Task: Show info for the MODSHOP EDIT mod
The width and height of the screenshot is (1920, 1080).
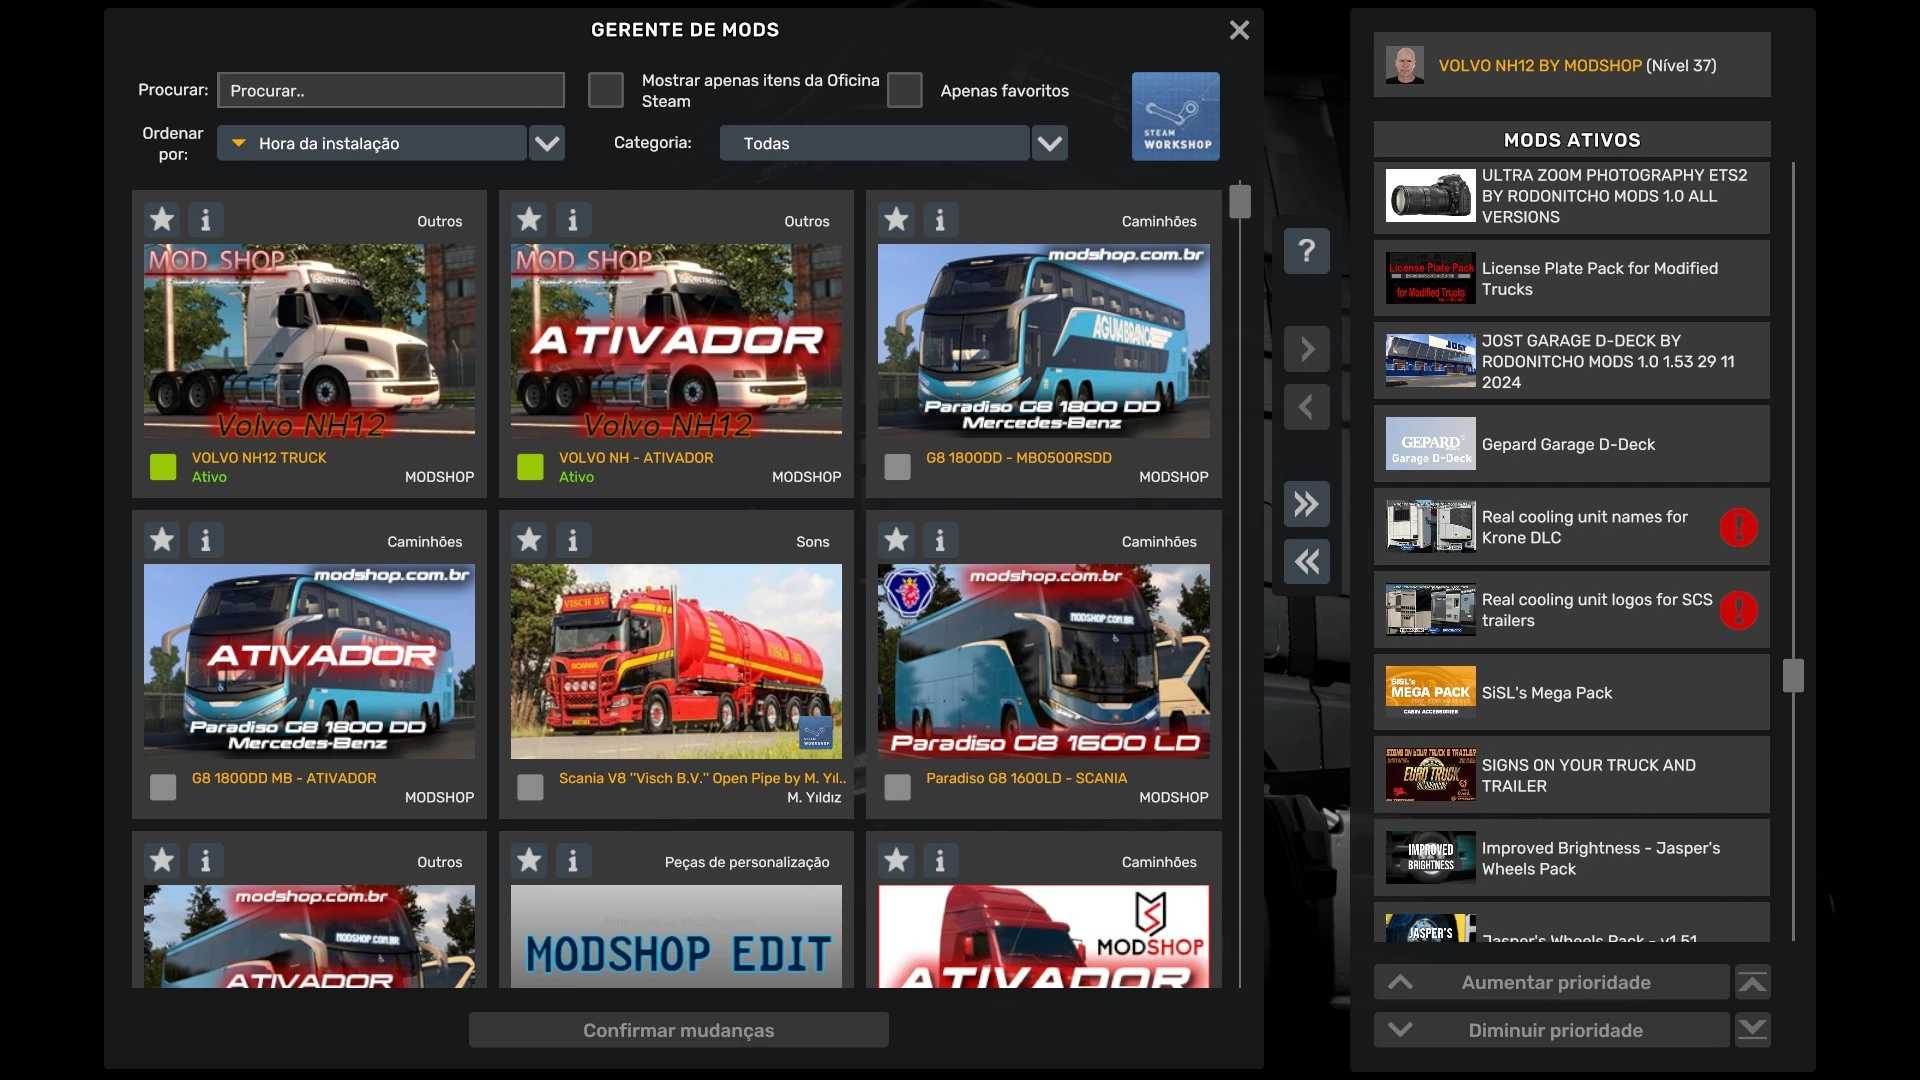Action: [x=573, y=860]
